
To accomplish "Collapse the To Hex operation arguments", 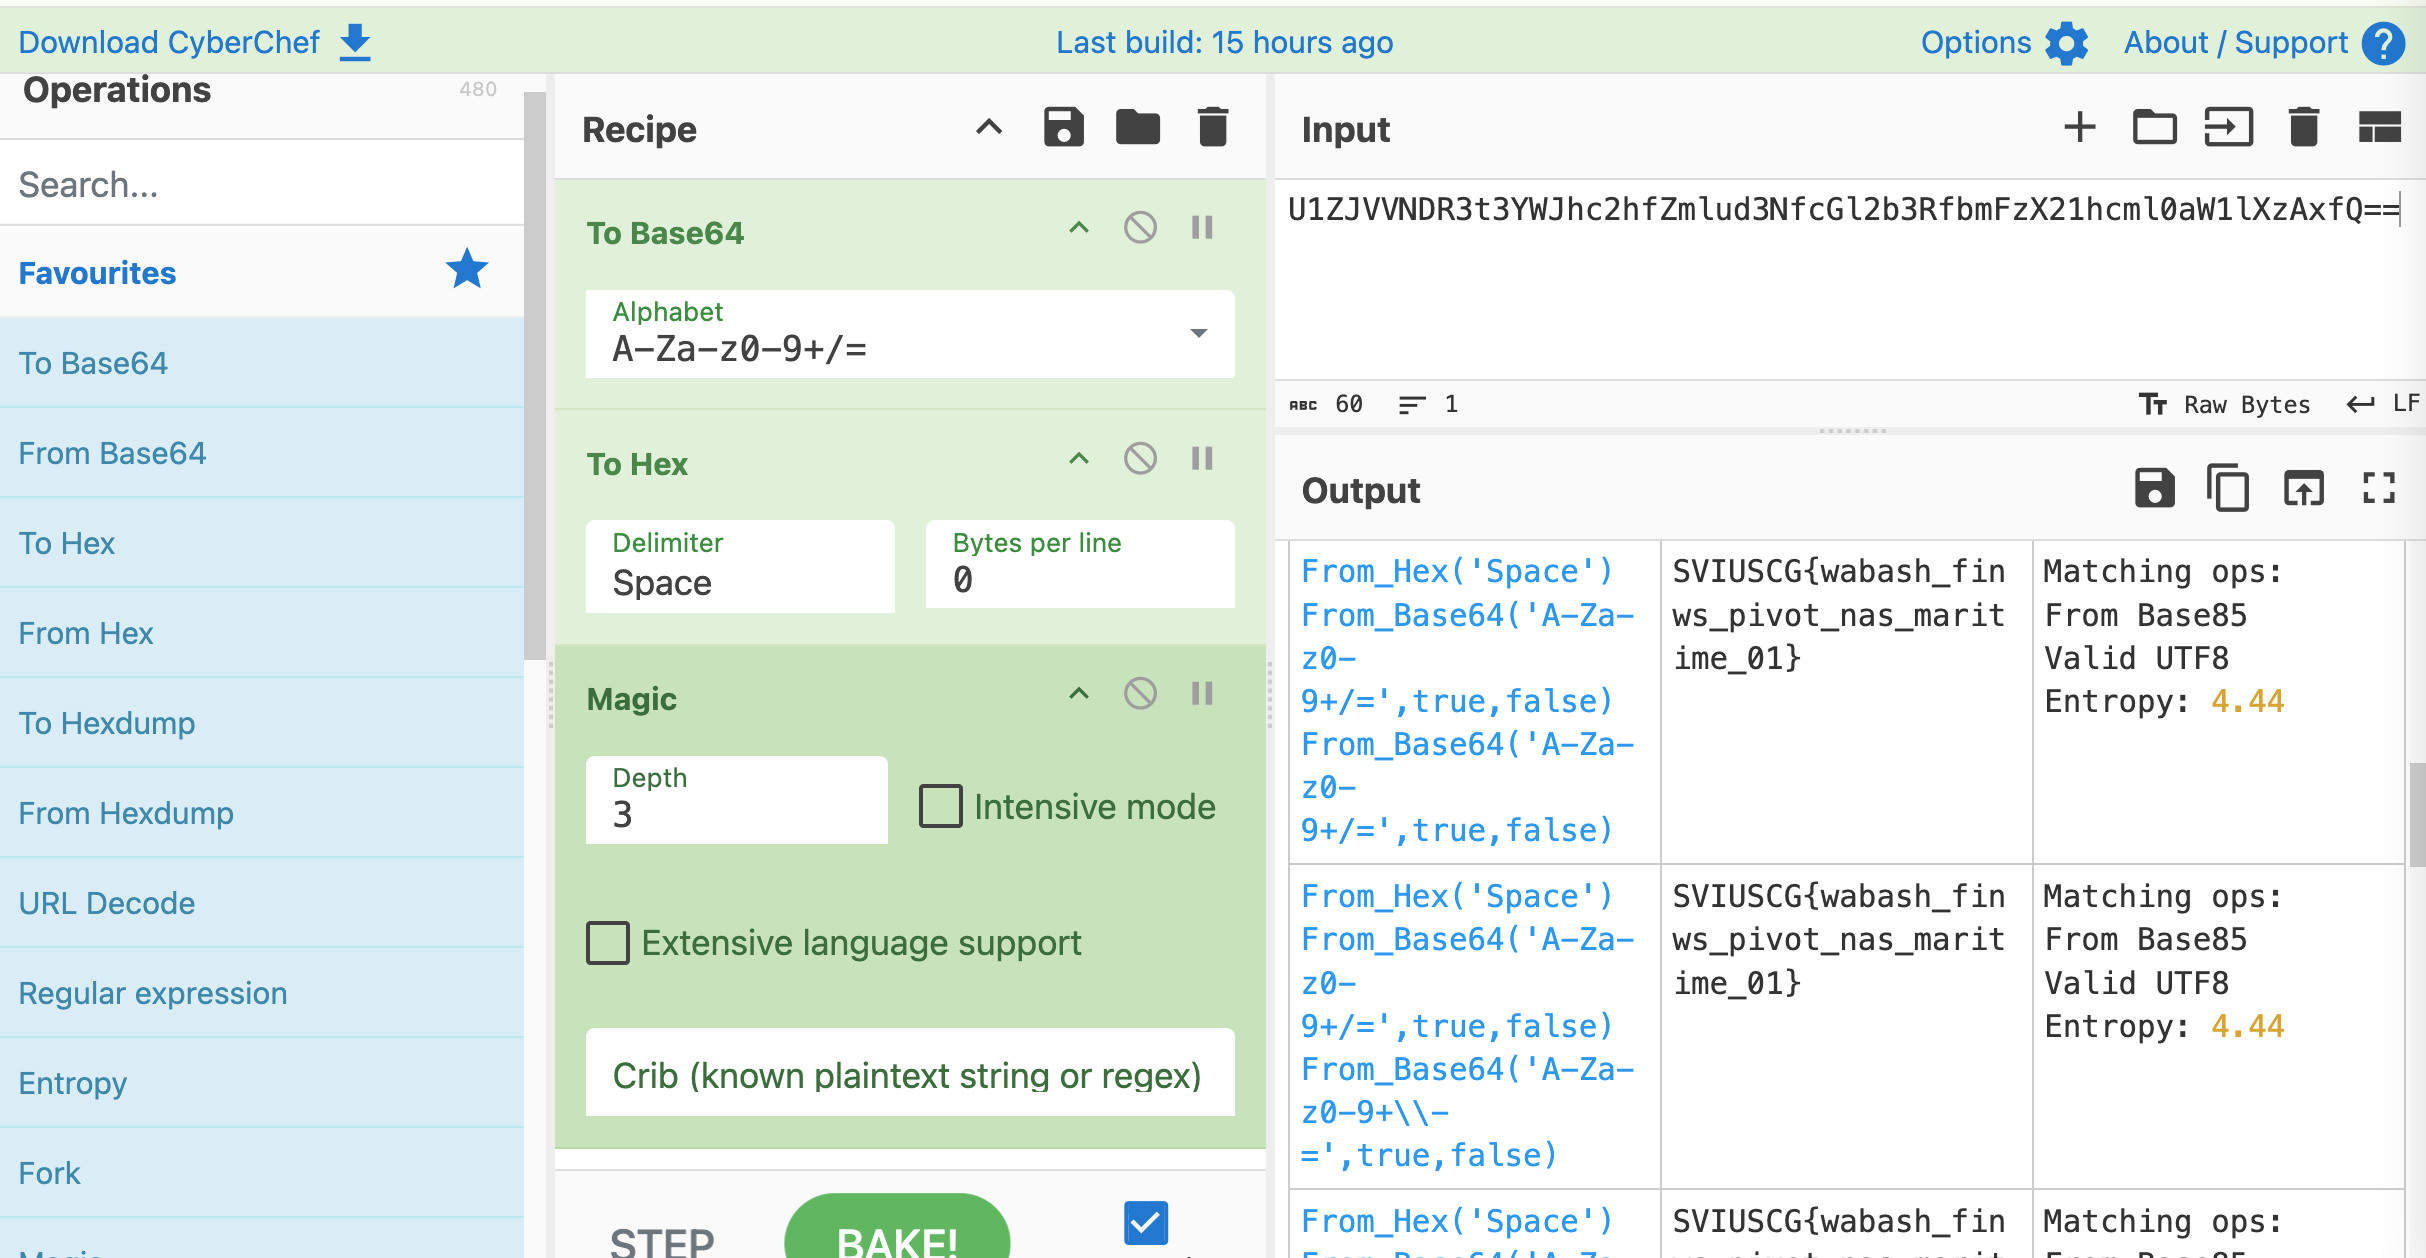I will coord(1079,459).
